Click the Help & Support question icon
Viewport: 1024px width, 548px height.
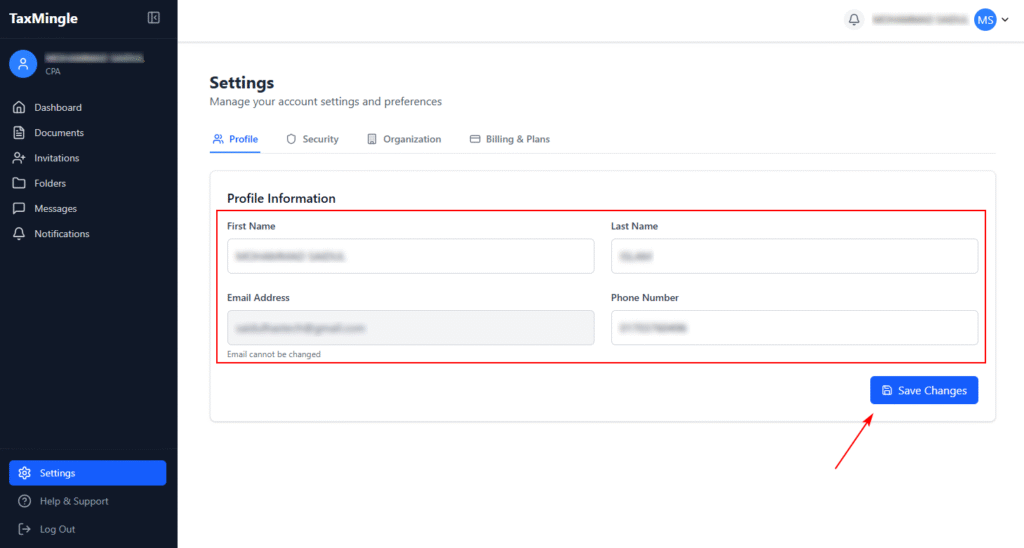(x=25, y=501)
